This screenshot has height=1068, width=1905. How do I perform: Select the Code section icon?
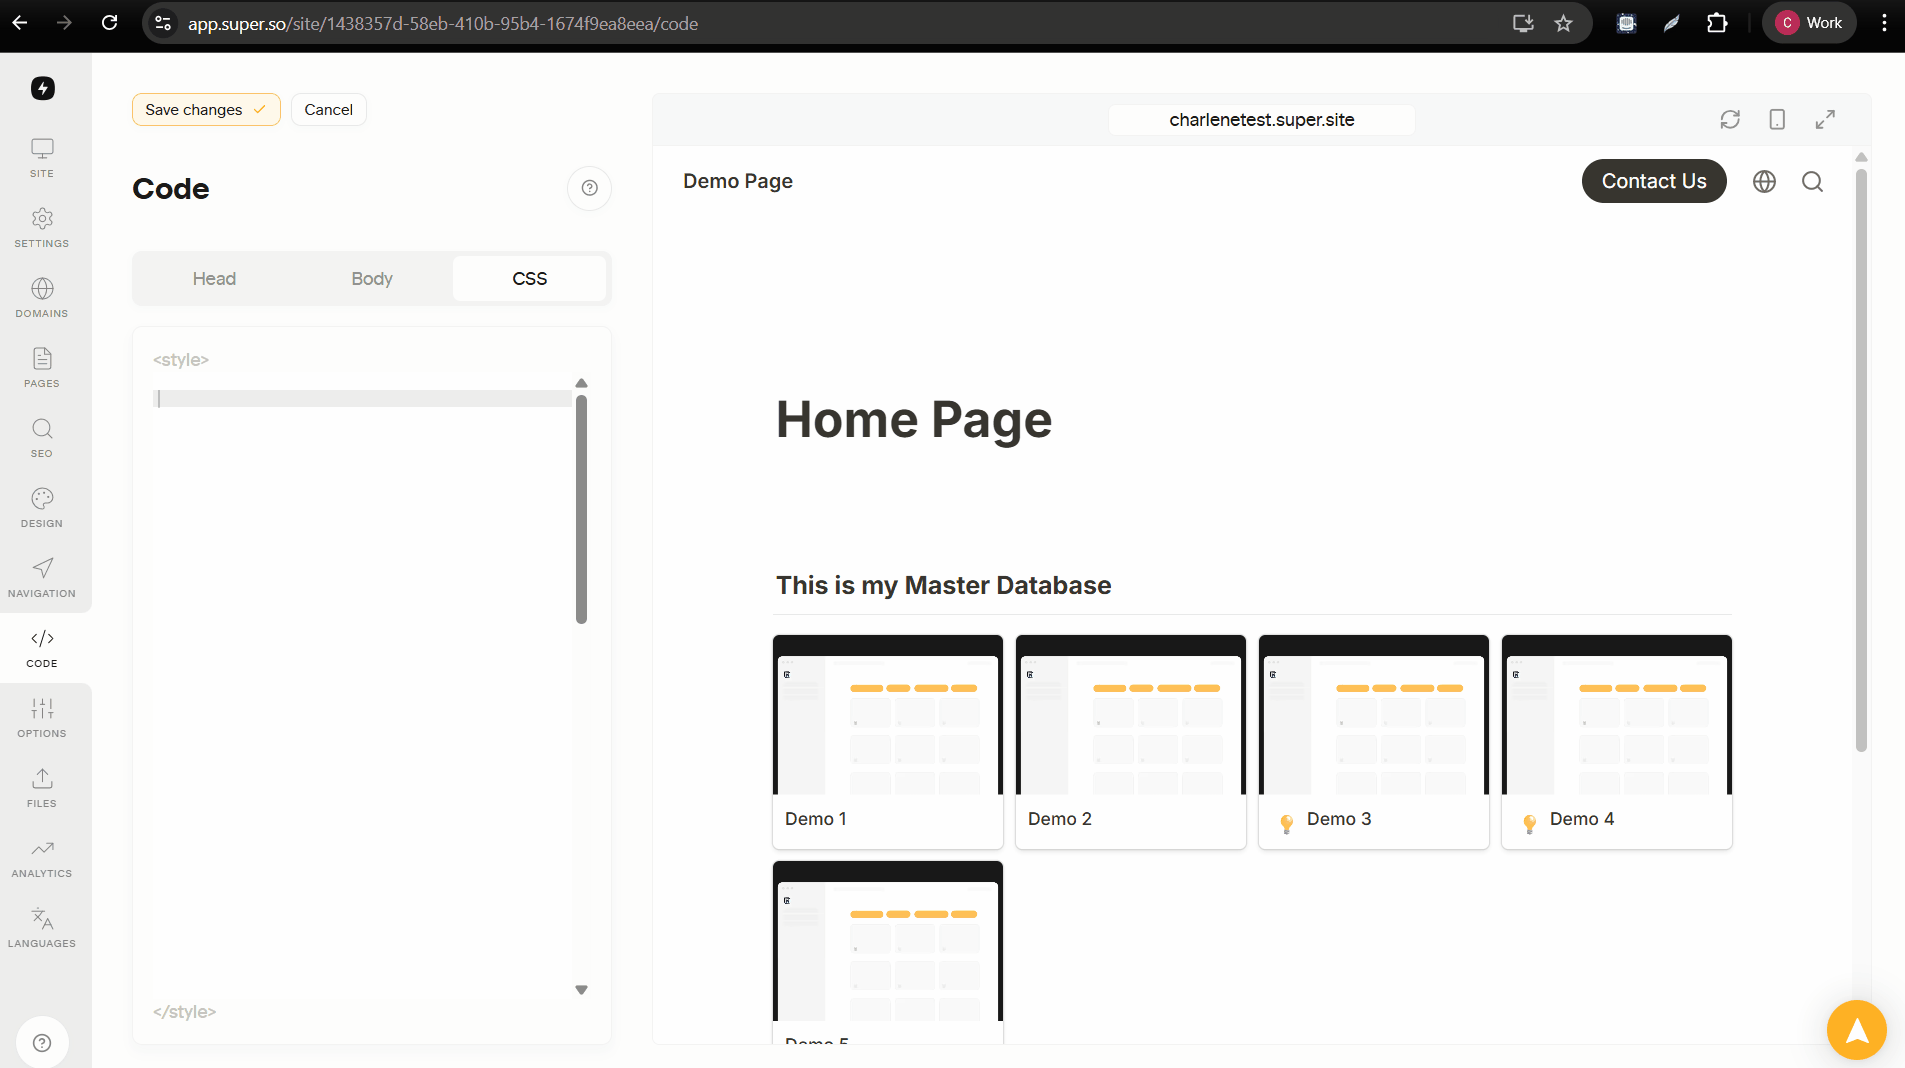(42, 648)
